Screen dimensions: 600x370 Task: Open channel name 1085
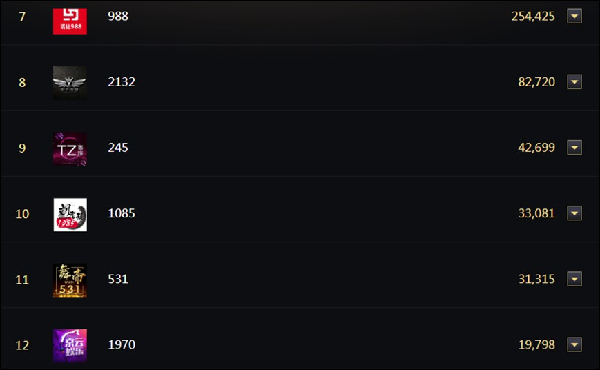[121, 213]
